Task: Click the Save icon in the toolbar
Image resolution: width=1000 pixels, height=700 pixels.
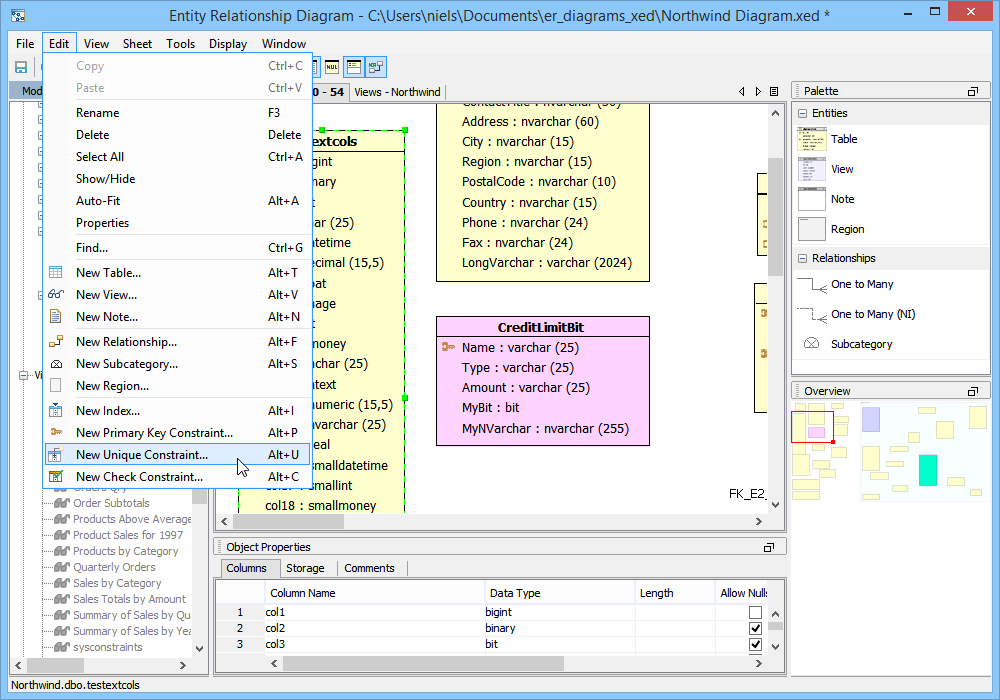Action: pos(20,67)
